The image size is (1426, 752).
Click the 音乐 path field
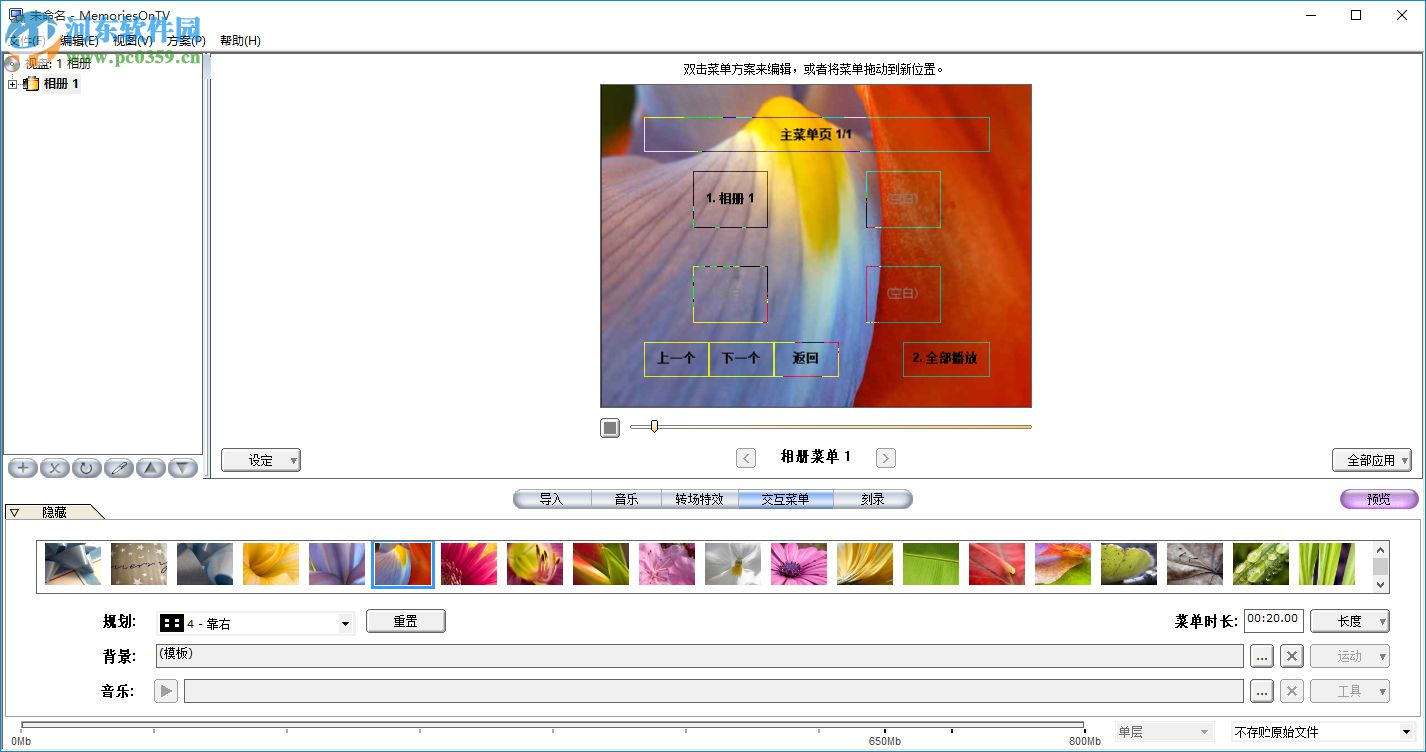(x=714, y=691)
